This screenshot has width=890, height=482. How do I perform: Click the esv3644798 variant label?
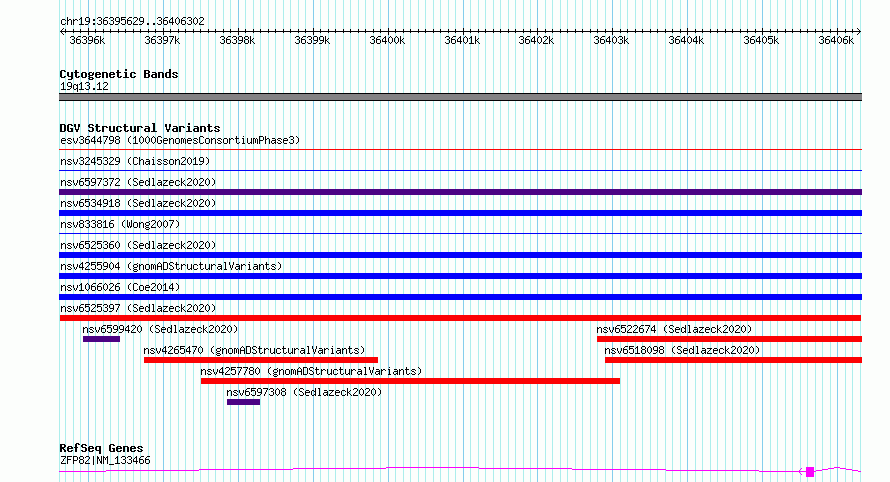coord(180,140)
